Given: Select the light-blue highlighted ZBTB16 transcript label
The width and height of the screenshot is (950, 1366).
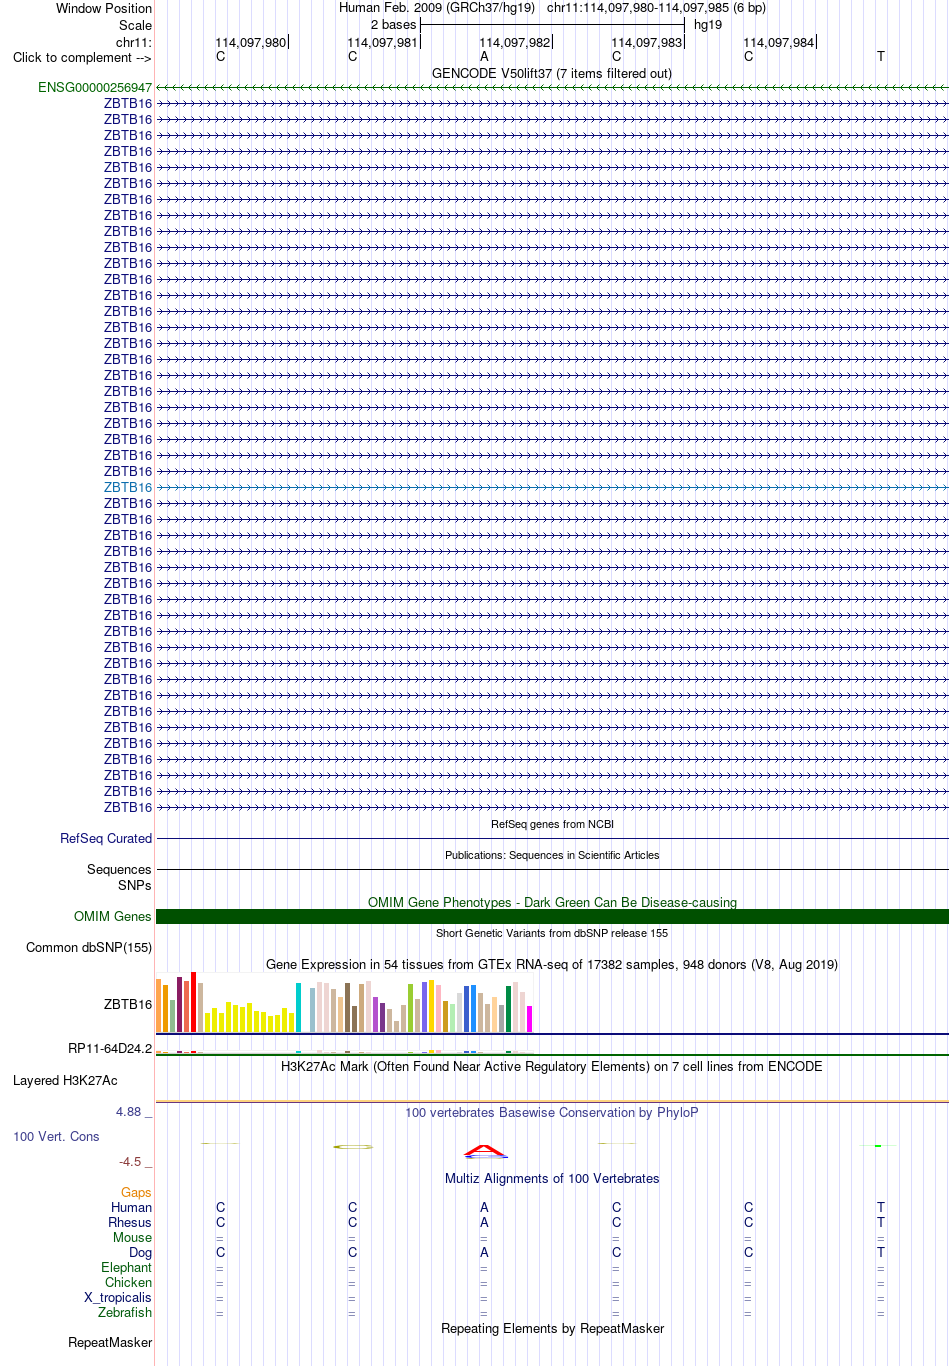Looking at the screenshot, I should pos(128,488).
